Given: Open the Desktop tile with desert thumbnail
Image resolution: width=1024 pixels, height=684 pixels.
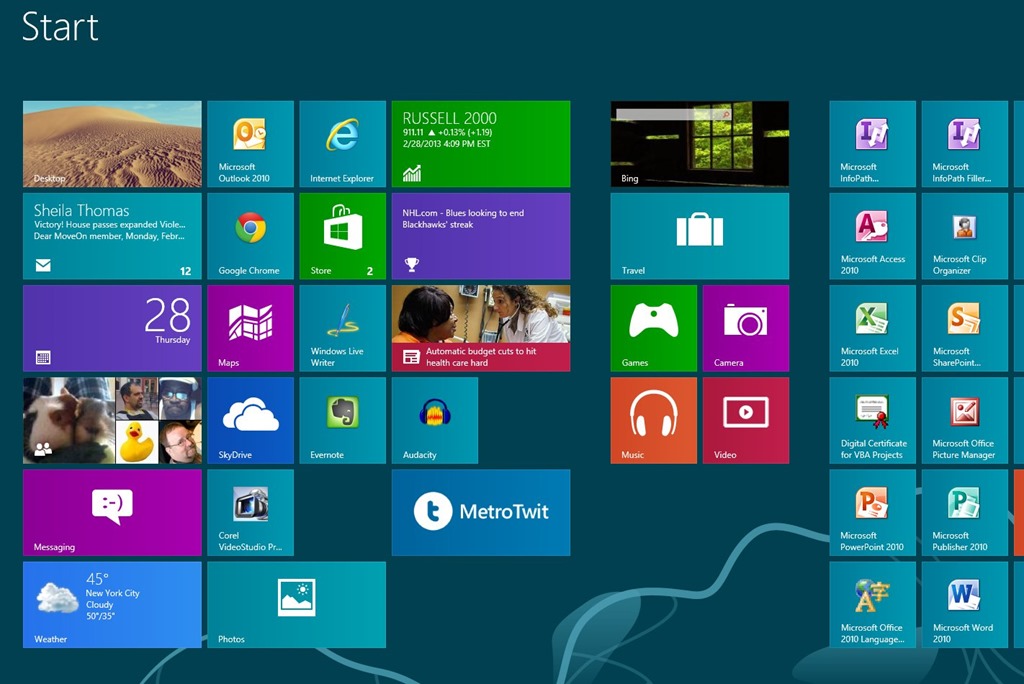Looking at the screenshot, I should [112, 143].
